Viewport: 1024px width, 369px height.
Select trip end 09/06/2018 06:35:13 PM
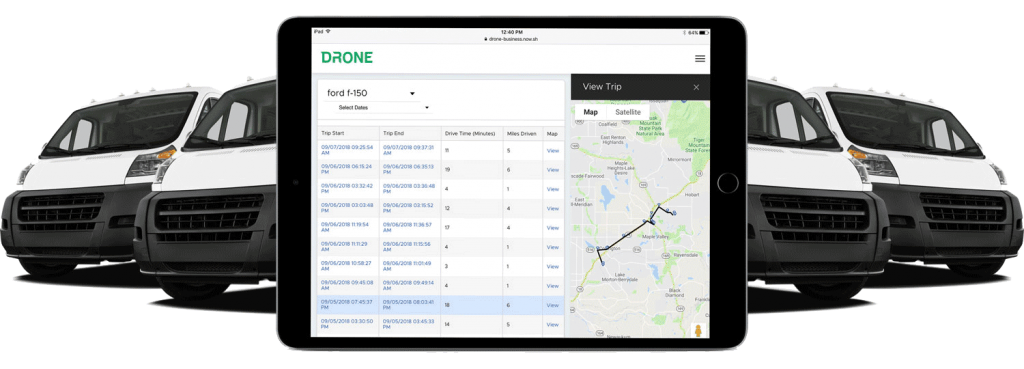tap(409, 170)
